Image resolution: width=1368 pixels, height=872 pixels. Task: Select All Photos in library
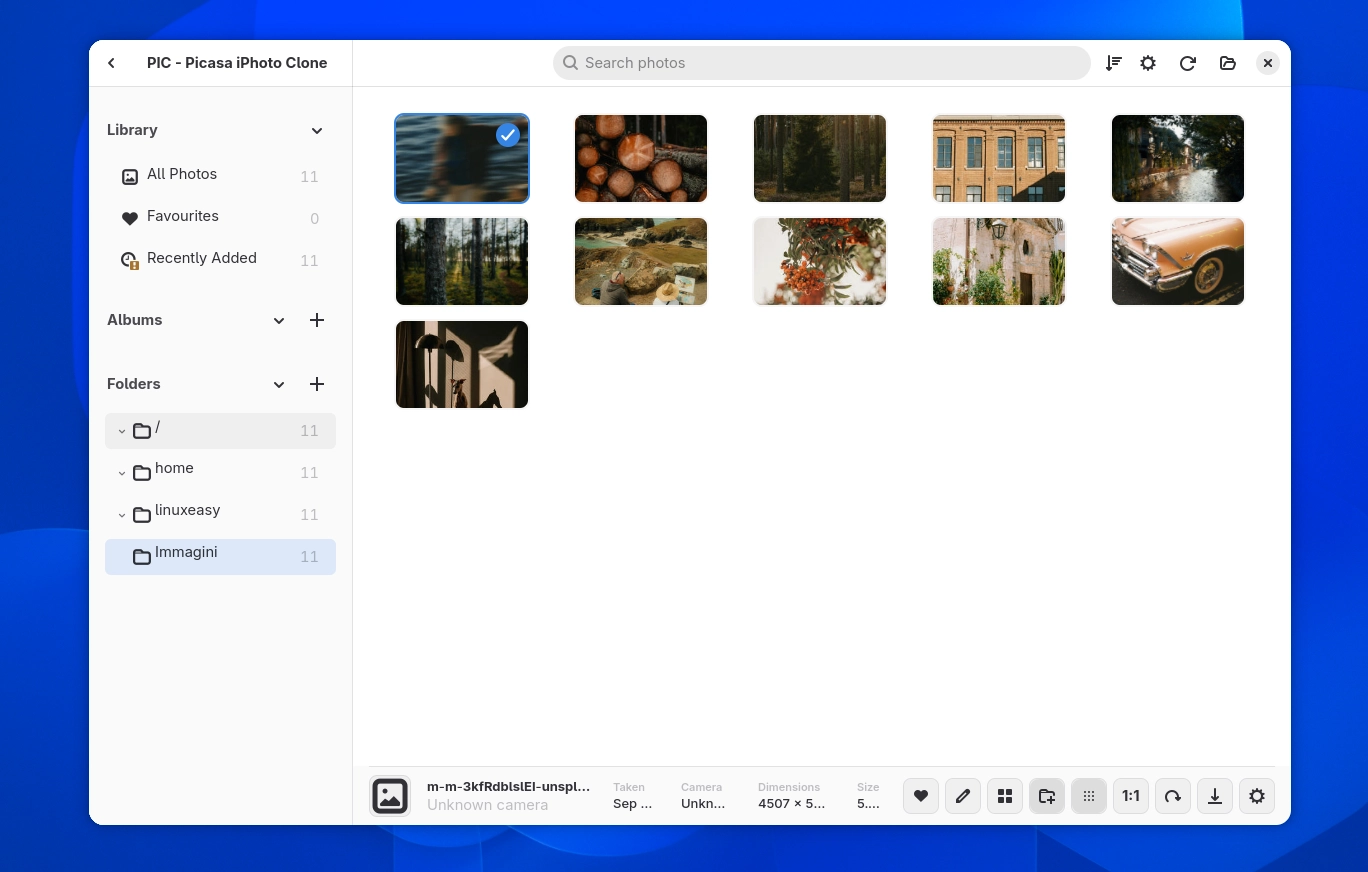(x=220, y=176)
